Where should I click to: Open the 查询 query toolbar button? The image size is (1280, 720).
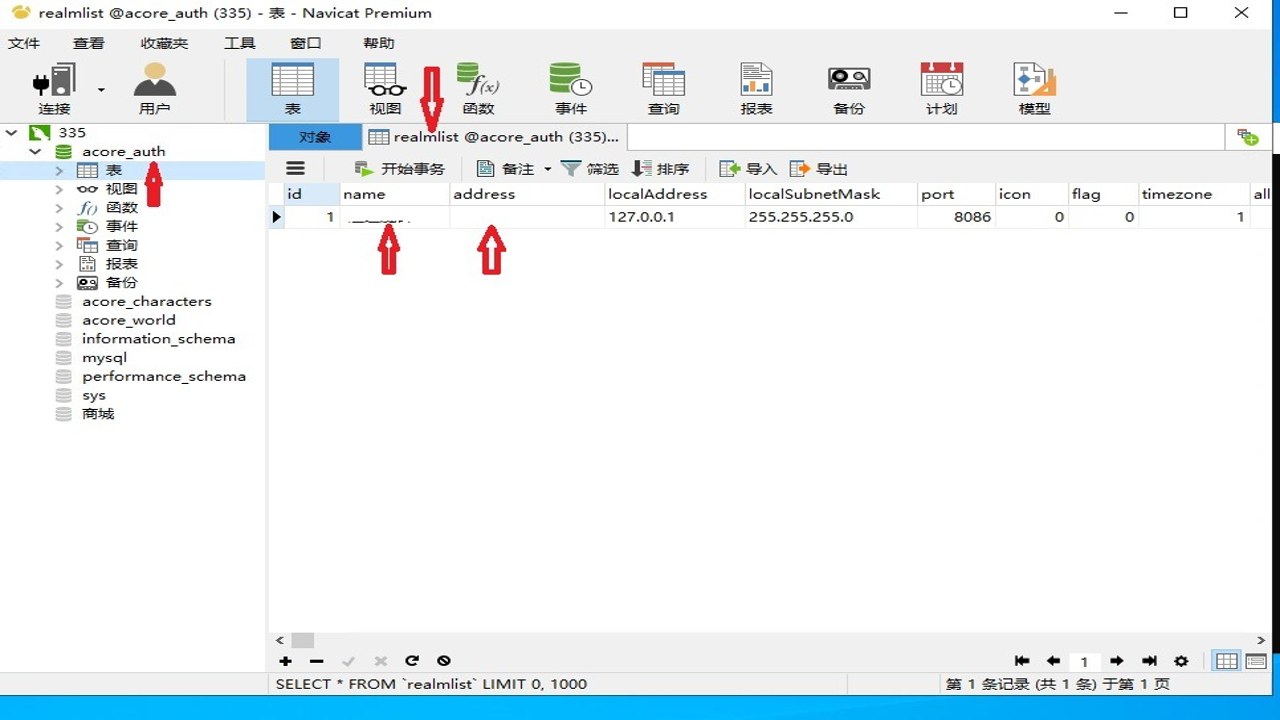[663, 90]
